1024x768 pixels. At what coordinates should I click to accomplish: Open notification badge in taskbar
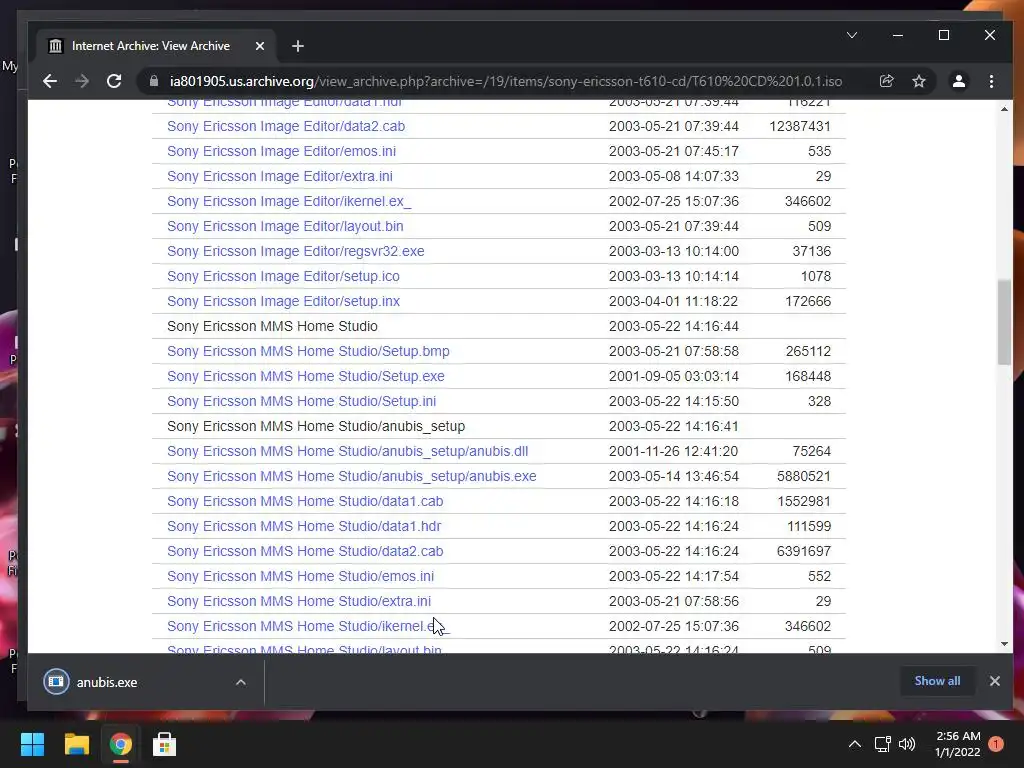pos(996,744)
